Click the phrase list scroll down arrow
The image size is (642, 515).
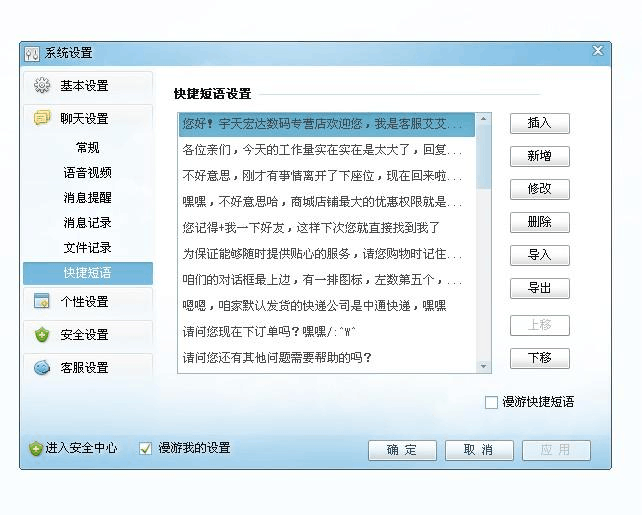click(x=484, y=366)
